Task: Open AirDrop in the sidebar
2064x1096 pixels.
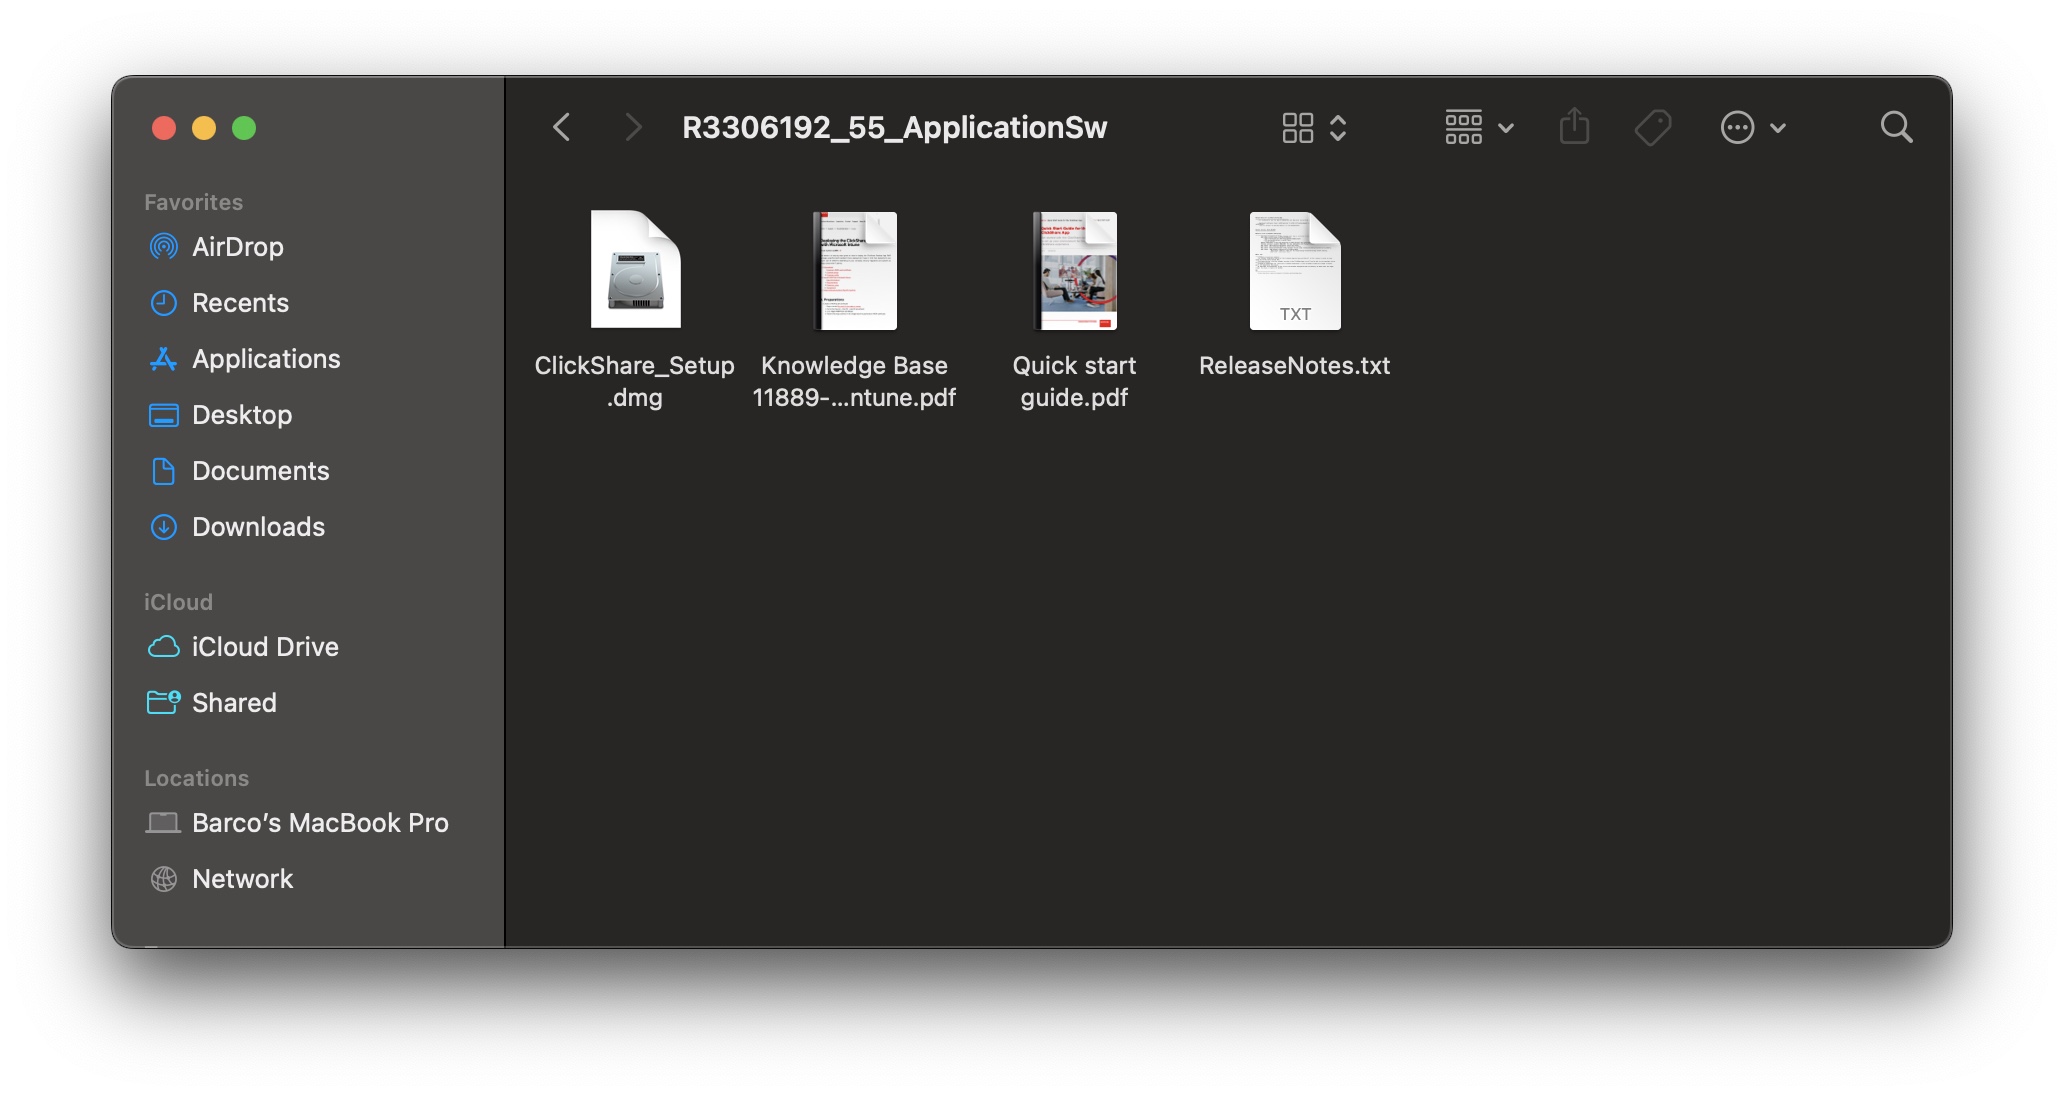Action: click(x=238, y=247)
